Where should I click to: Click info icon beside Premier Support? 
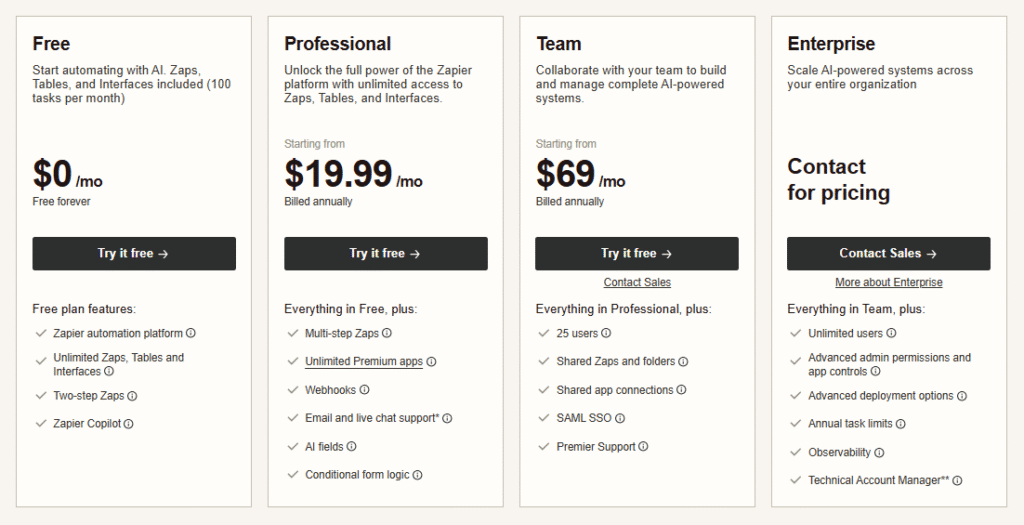(x=643, y=447)
